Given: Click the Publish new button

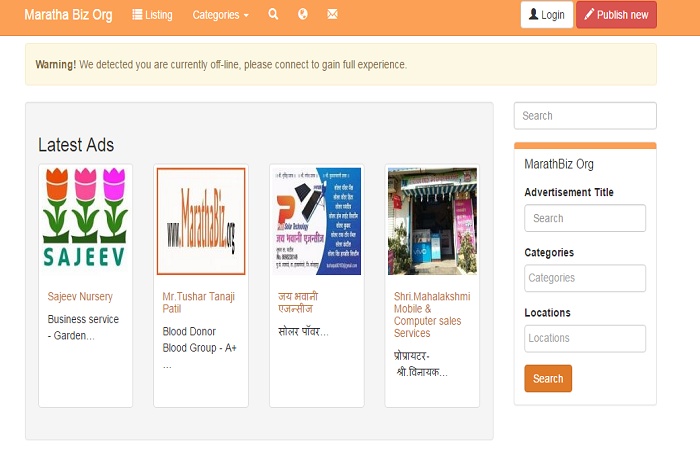Looking at the screenshot, I should coord(616,15).
